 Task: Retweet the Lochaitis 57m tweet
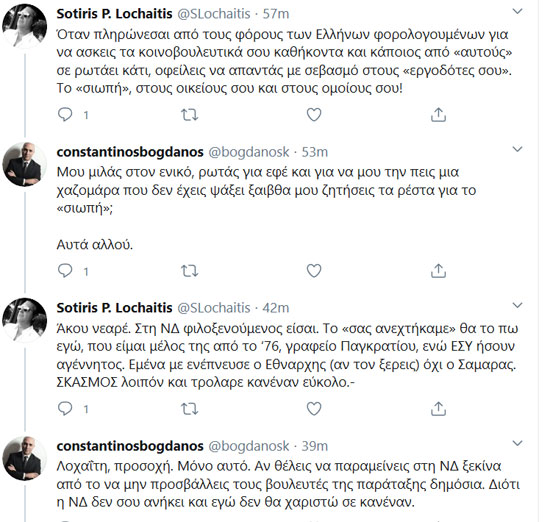coord(189,115)
